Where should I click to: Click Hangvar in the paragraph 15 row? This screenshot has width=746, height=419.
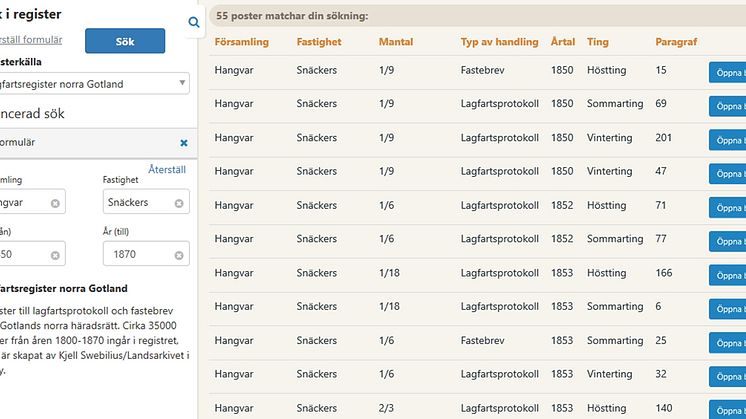pyautogui.click(x=234, y=70)
